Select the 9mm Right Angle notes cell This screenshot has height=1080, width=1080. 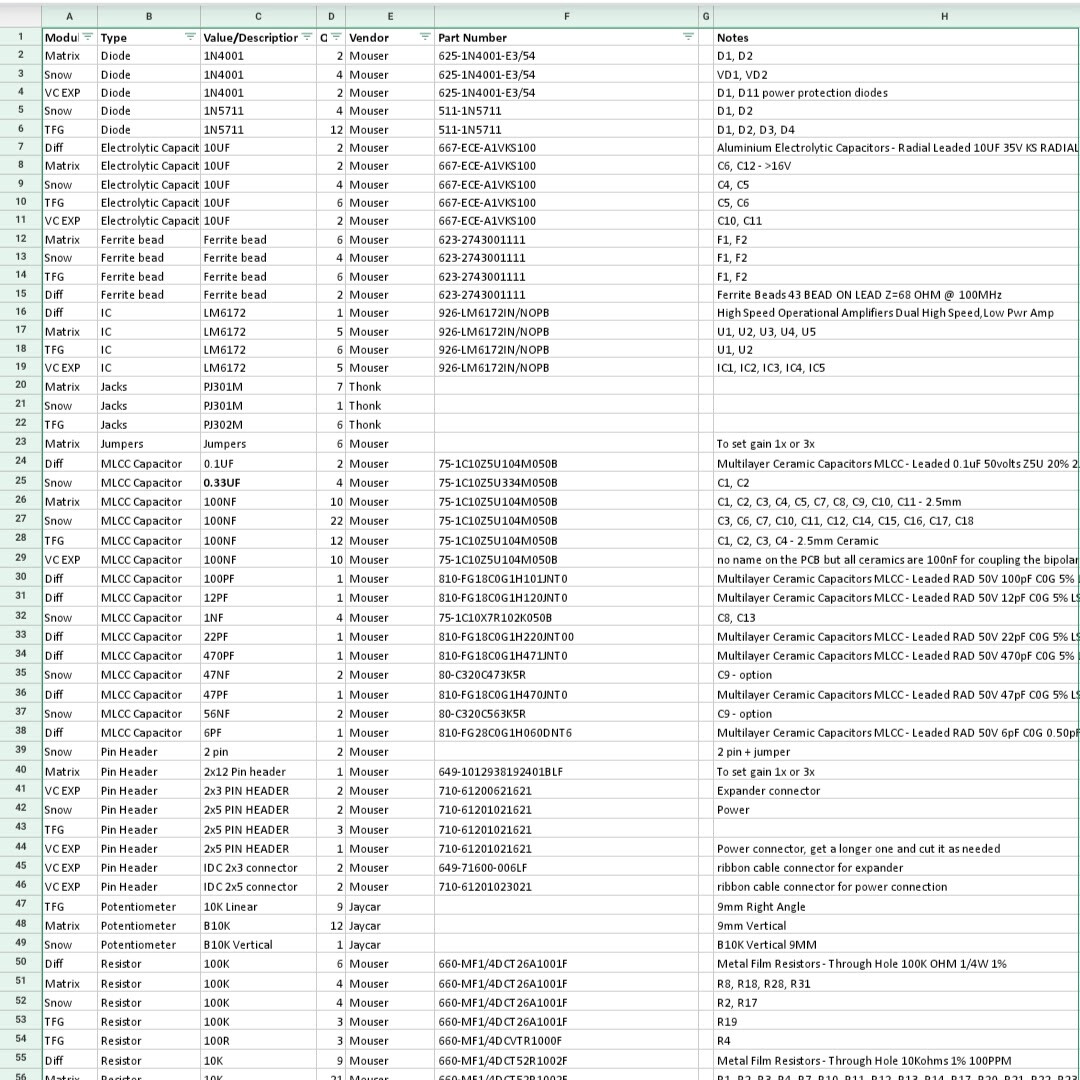(896, 907)
